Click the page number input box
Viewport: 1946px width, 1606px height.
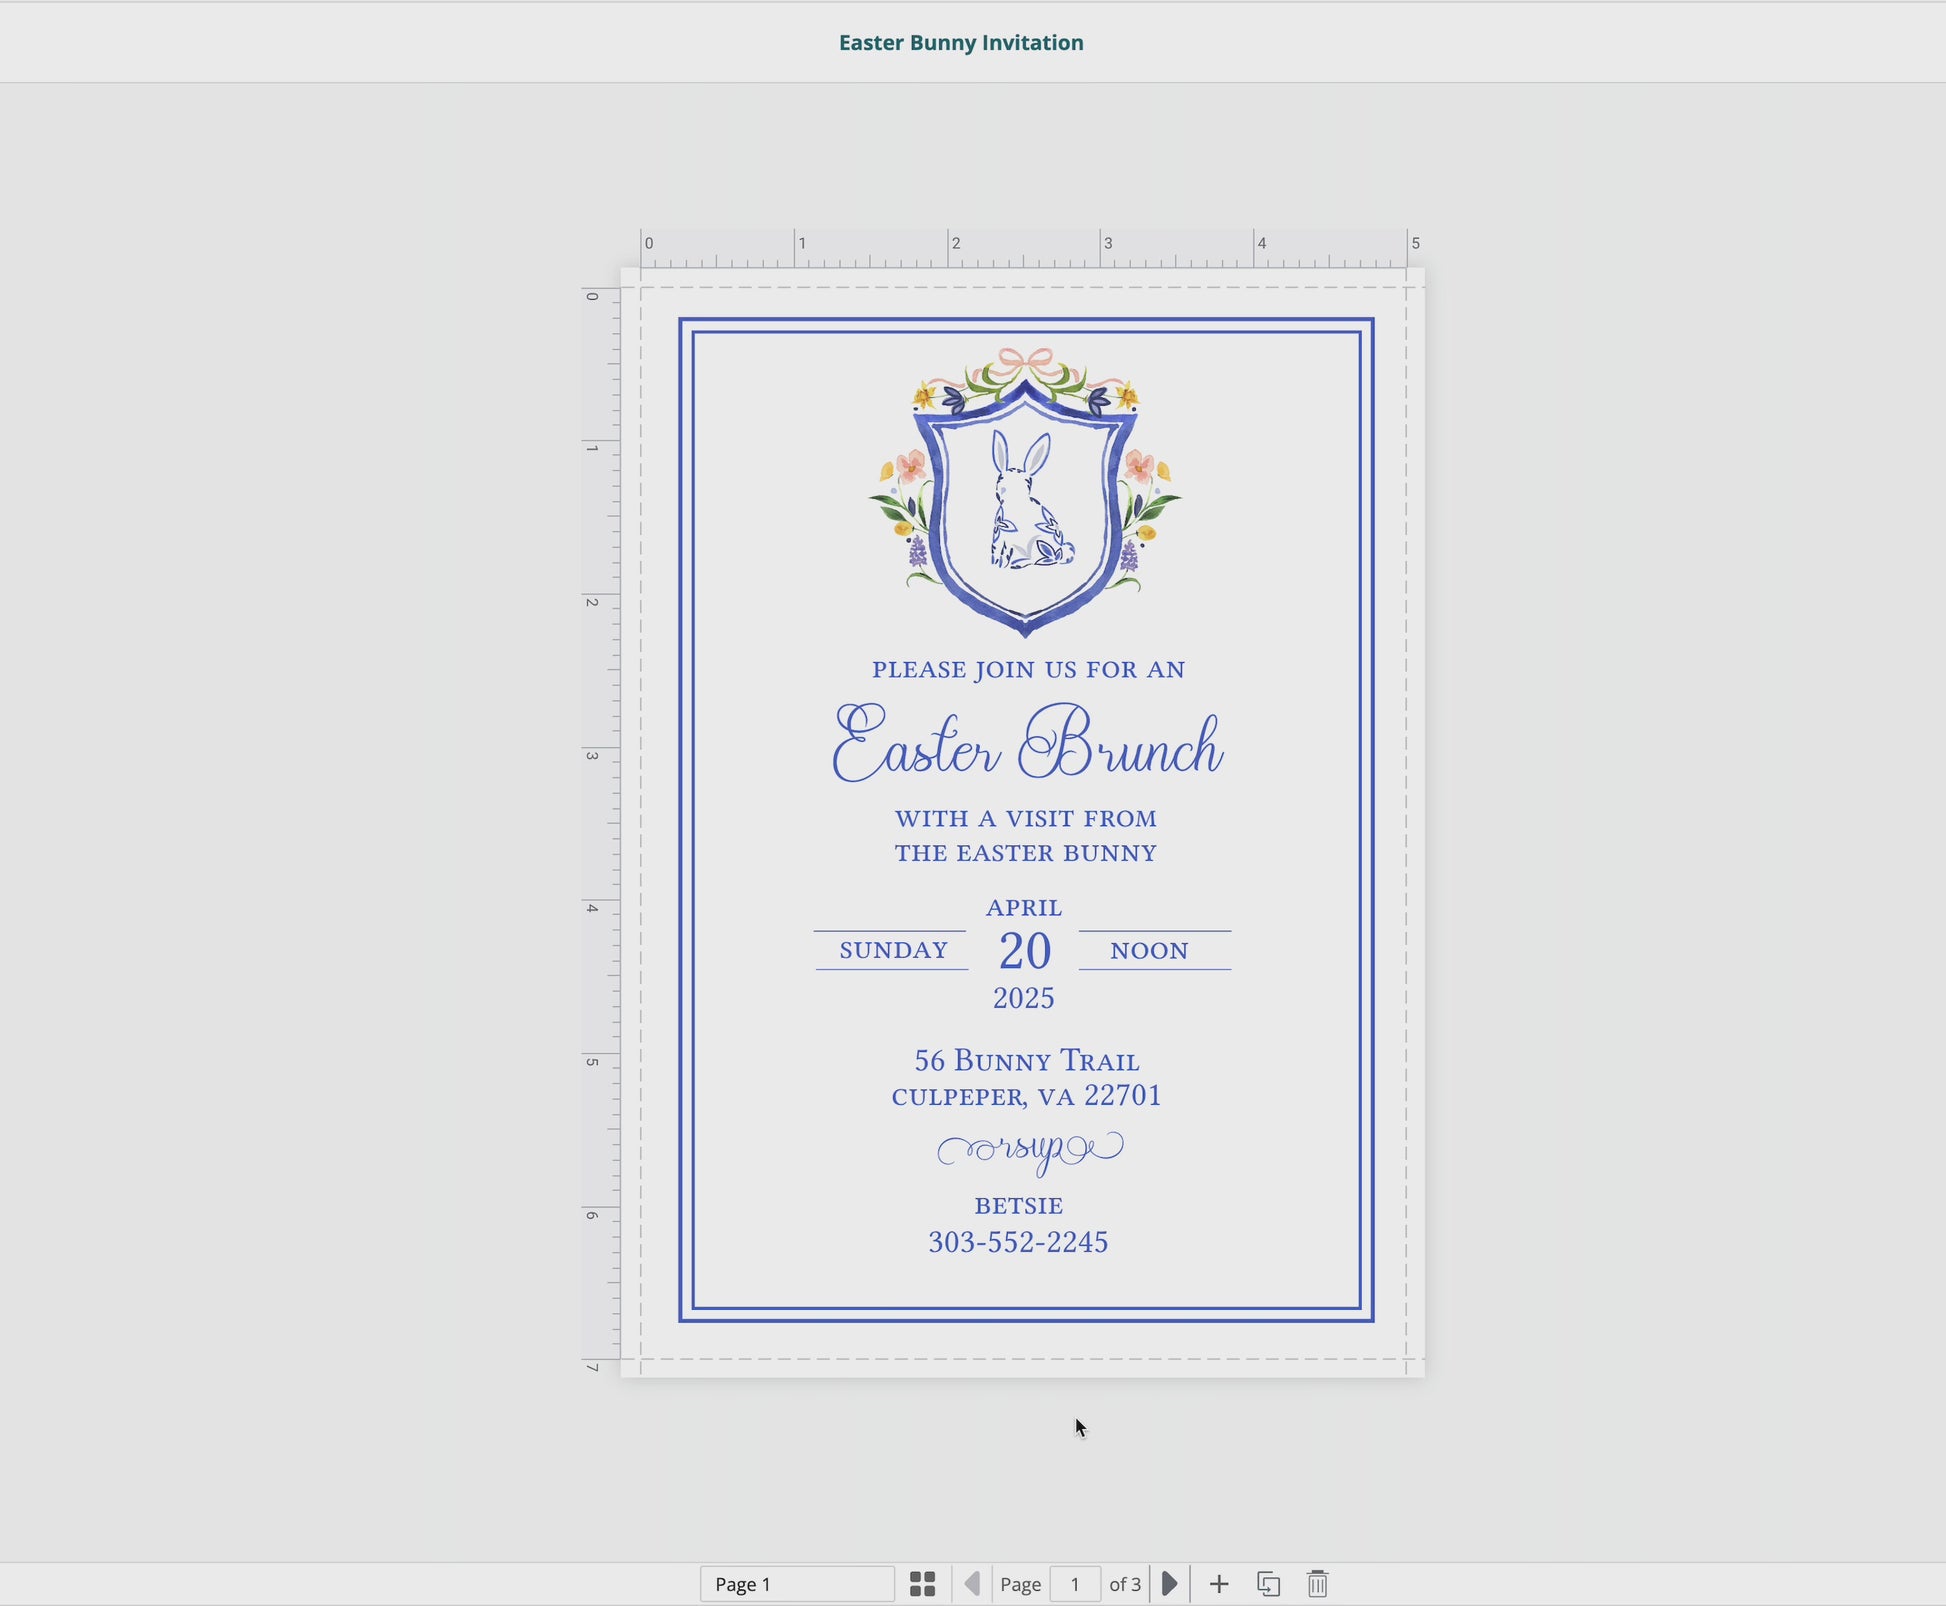[1075, 1584]
